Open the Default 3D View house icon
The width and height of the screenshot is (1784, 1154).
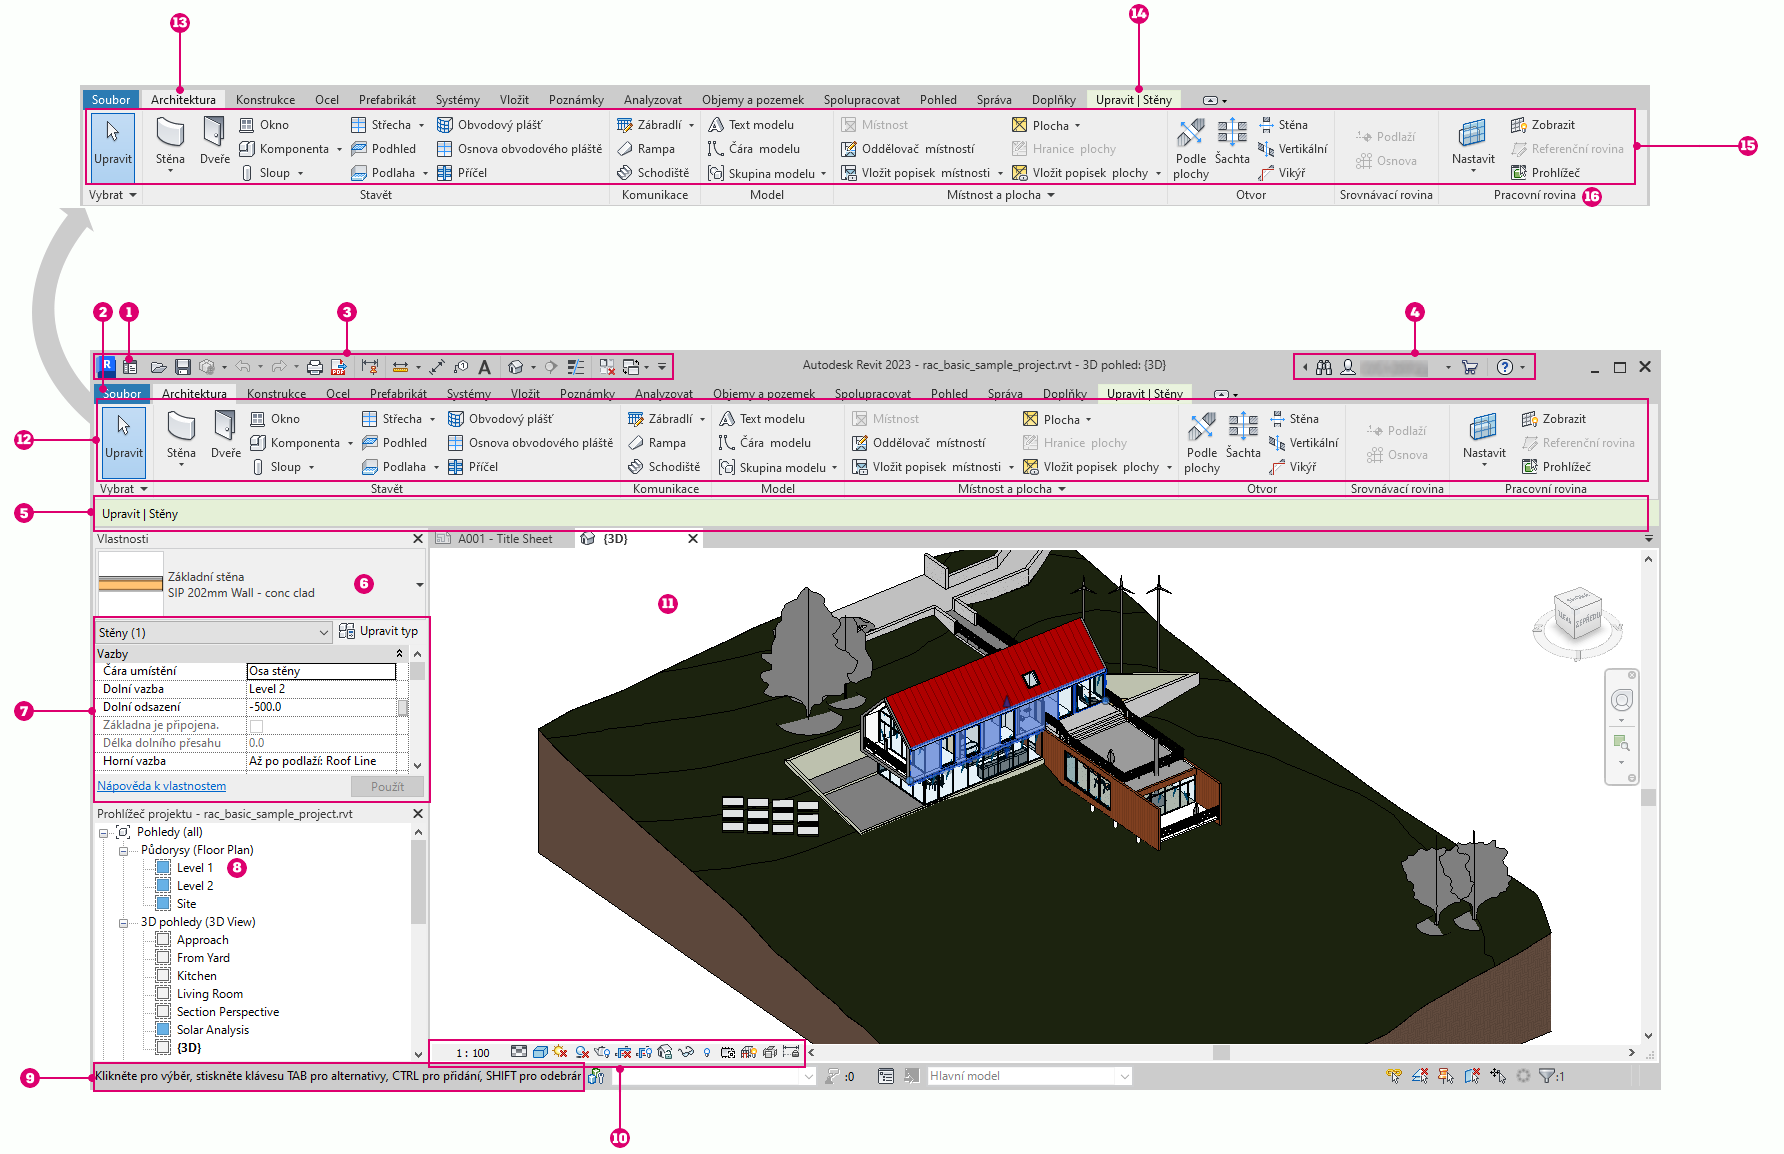(x=516, y=367)
